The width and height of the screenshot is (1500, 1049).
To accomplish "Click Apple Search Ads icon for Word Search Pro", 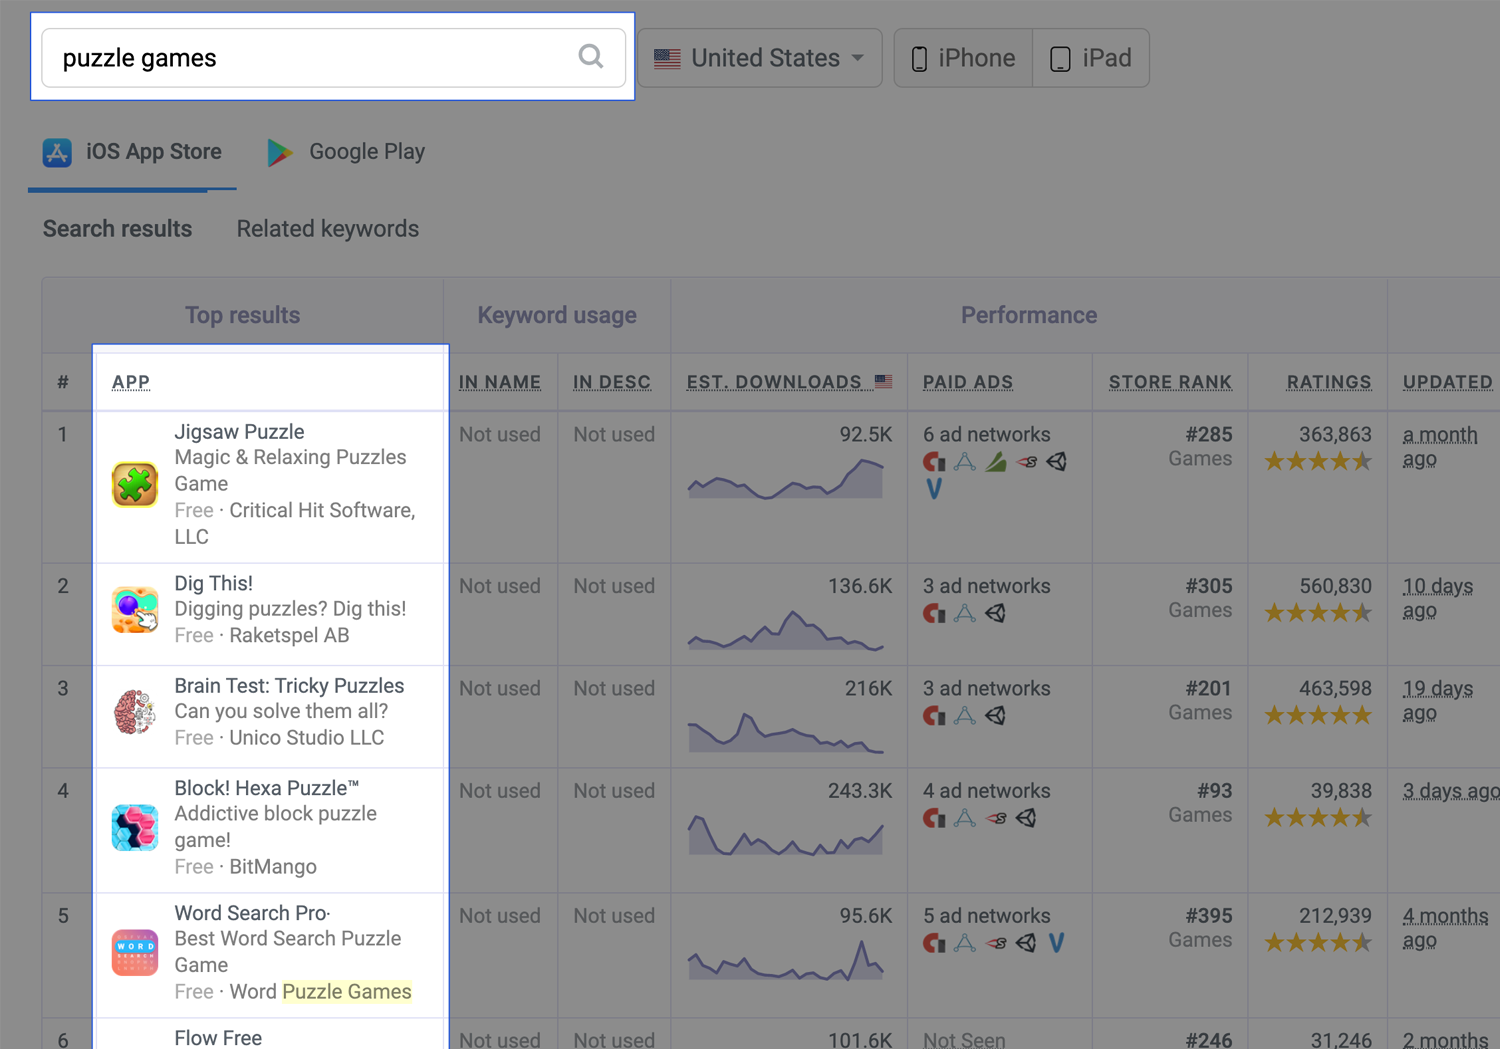I will (x=965, y=943).
